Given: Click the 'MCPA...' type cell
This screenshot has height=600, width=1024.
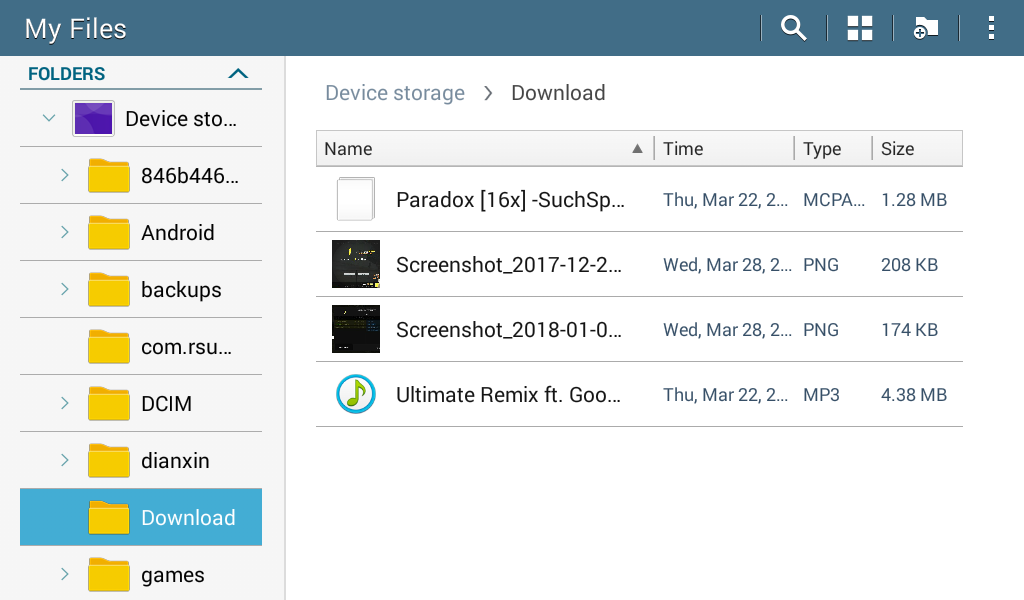Looking at the screenshot, I should [x=834, y=200].
